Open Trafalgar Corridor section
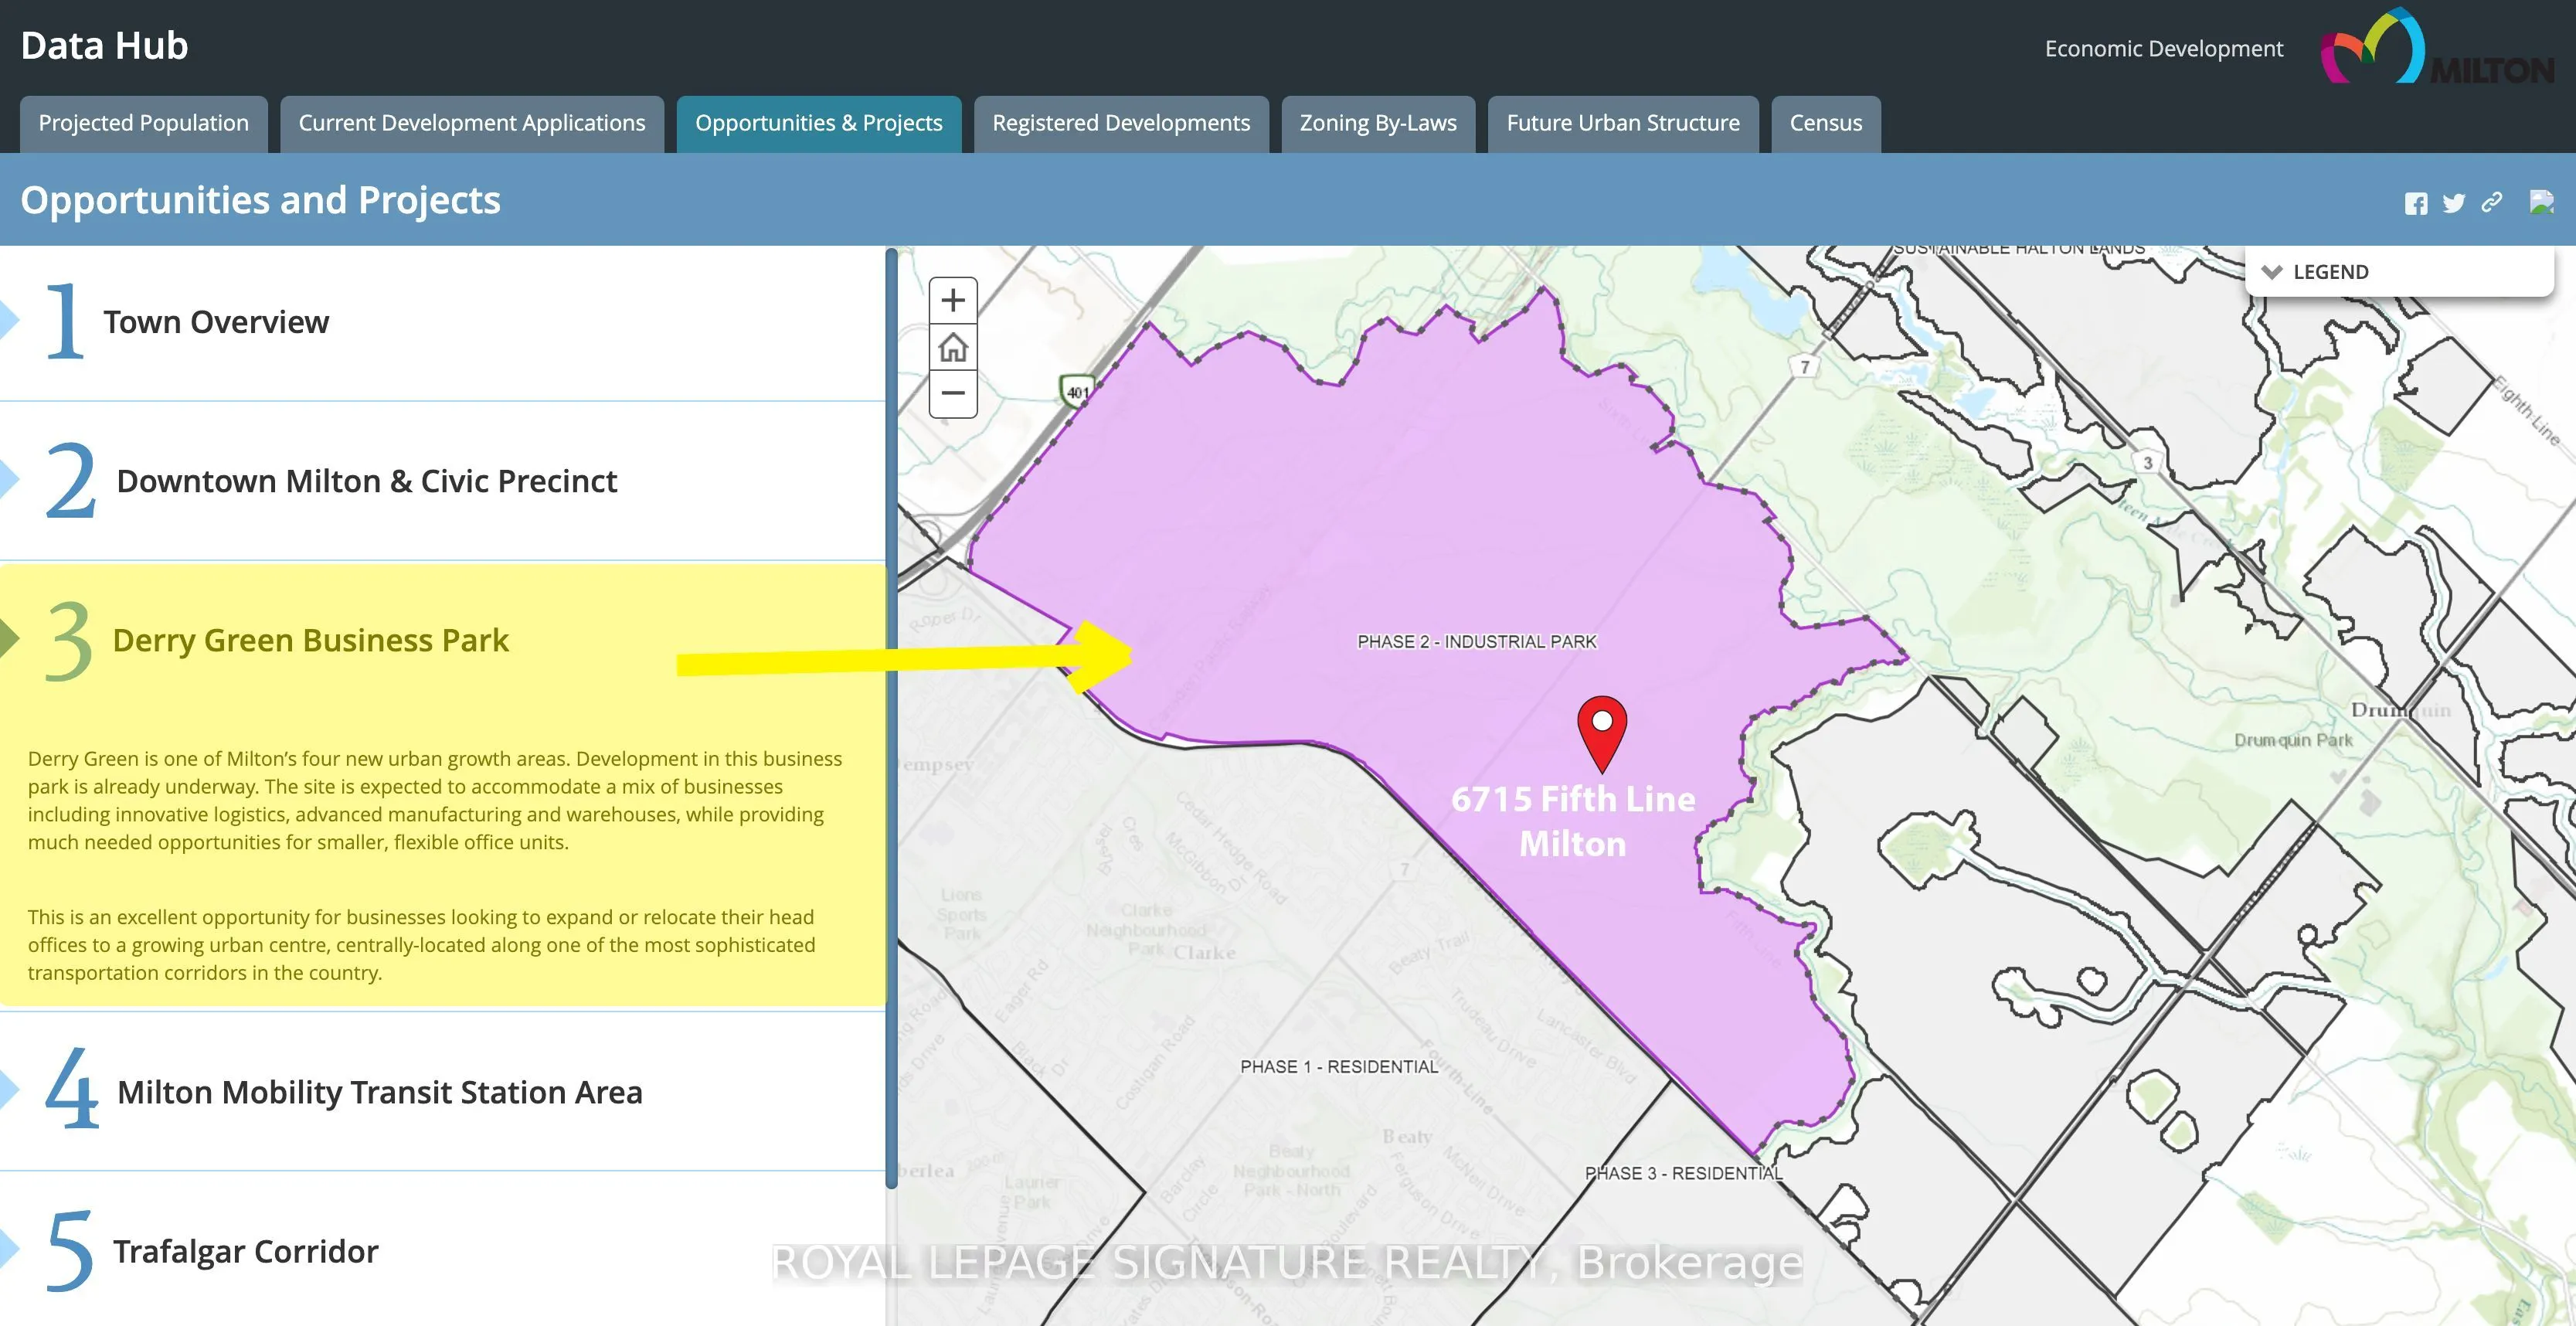 coord(245,1251)
